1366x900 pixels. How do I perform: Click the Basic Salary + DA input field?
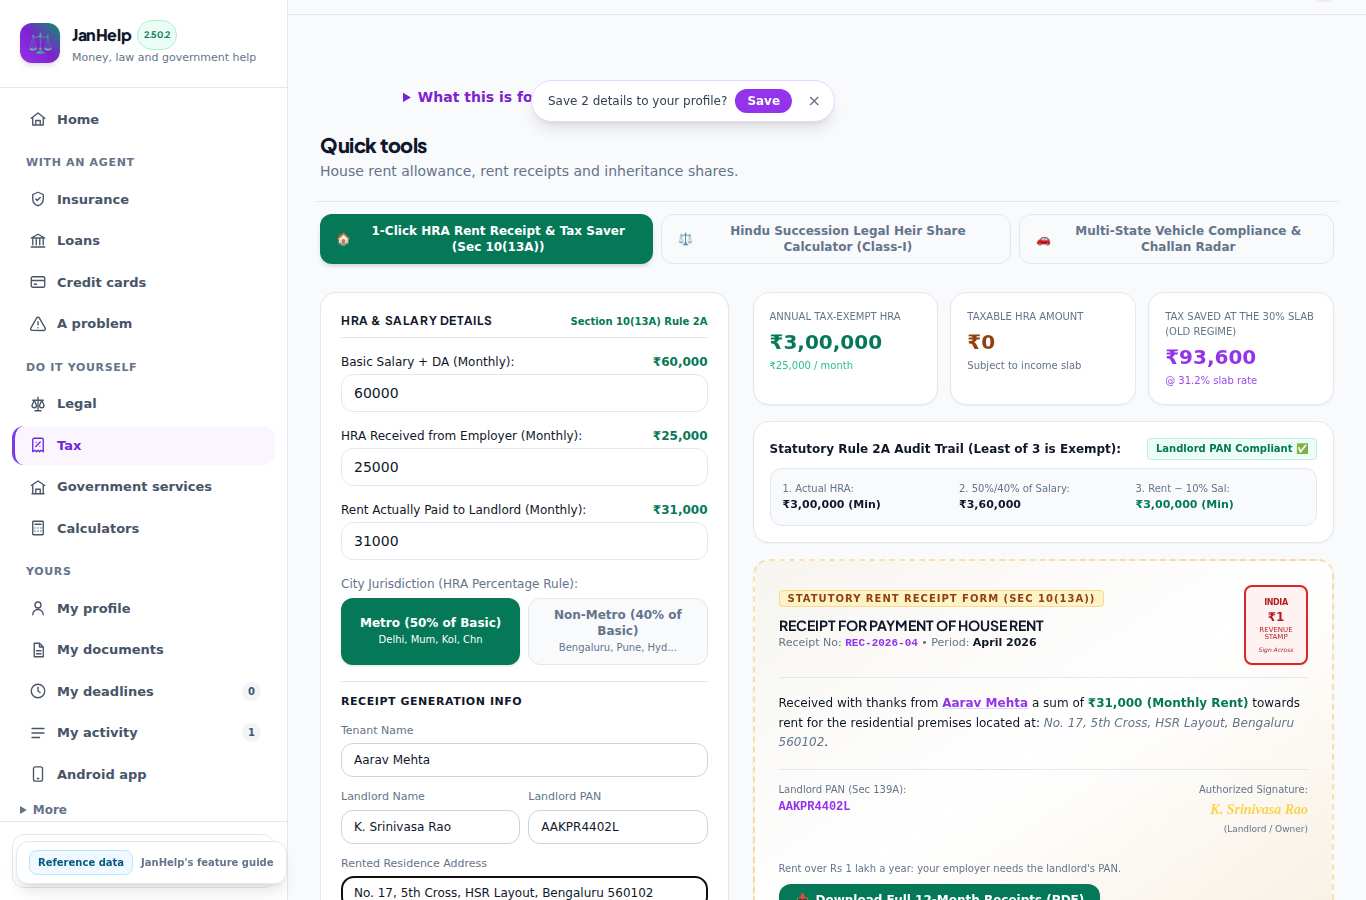coord(524,393)
